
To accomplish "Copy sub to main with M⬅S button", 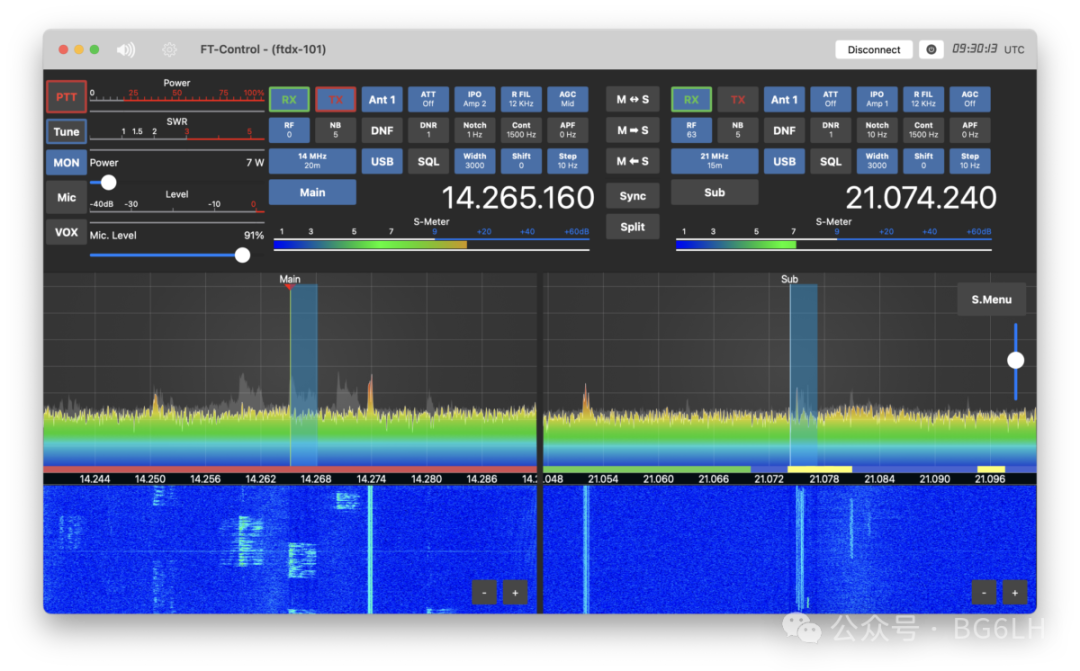I will [632, 161].
